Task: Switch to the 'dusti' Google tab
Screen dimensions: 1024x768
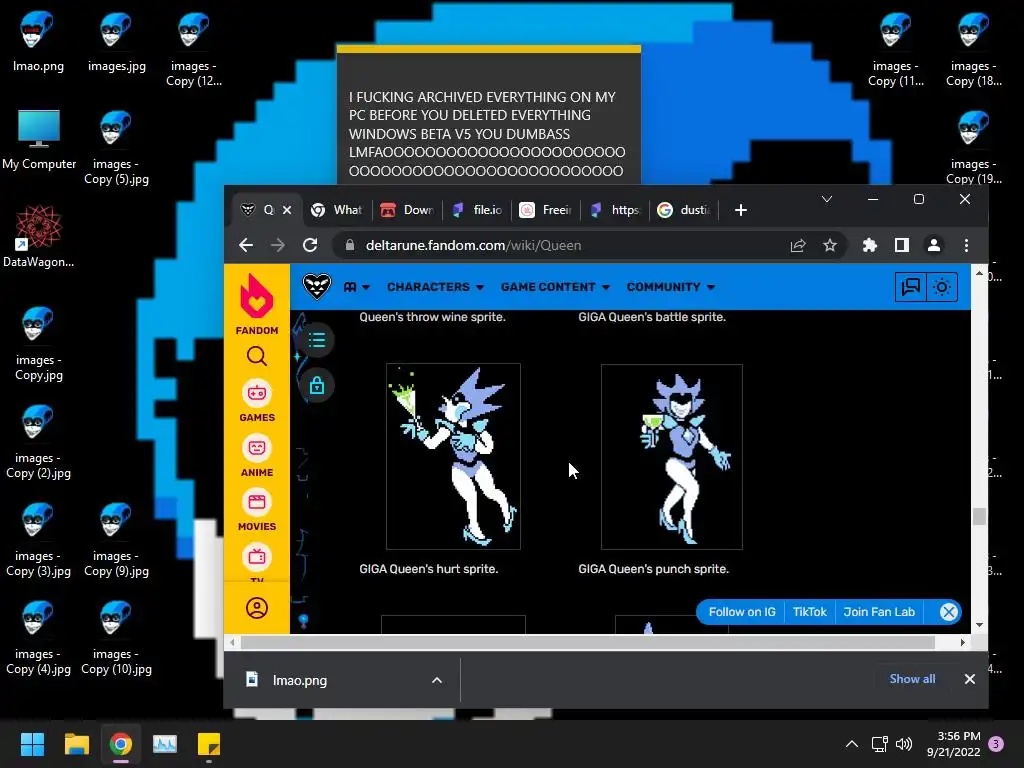Action: pos(684,210)
